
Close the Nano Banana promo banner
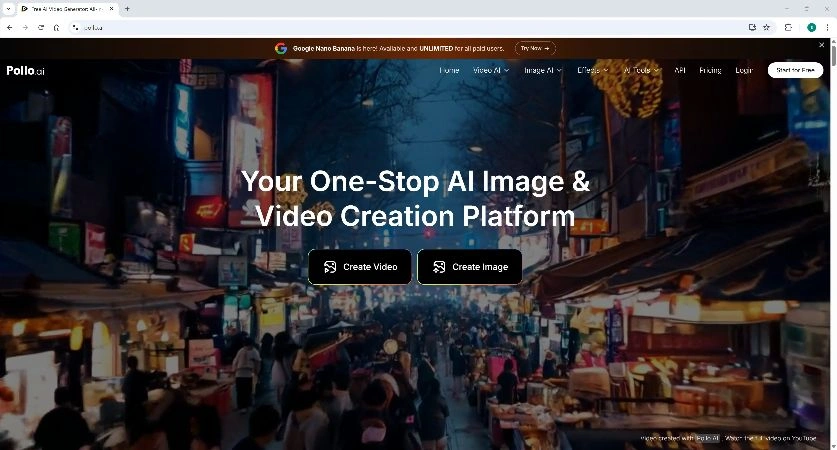pyautogui.click(x=822, y=45)
